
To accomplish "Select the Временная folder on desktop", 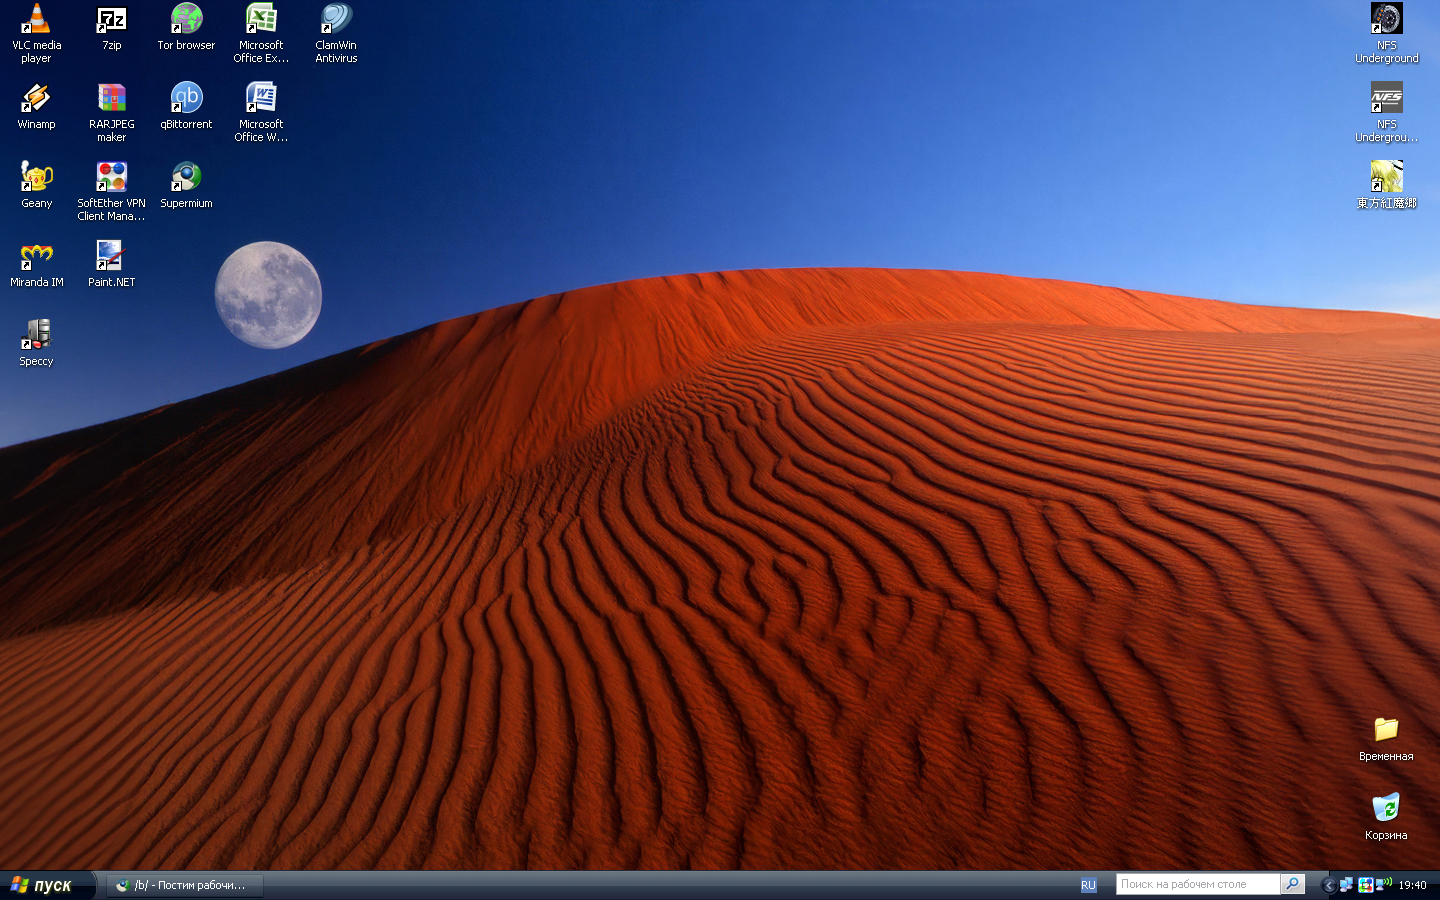I will (x=1386, y=738).
